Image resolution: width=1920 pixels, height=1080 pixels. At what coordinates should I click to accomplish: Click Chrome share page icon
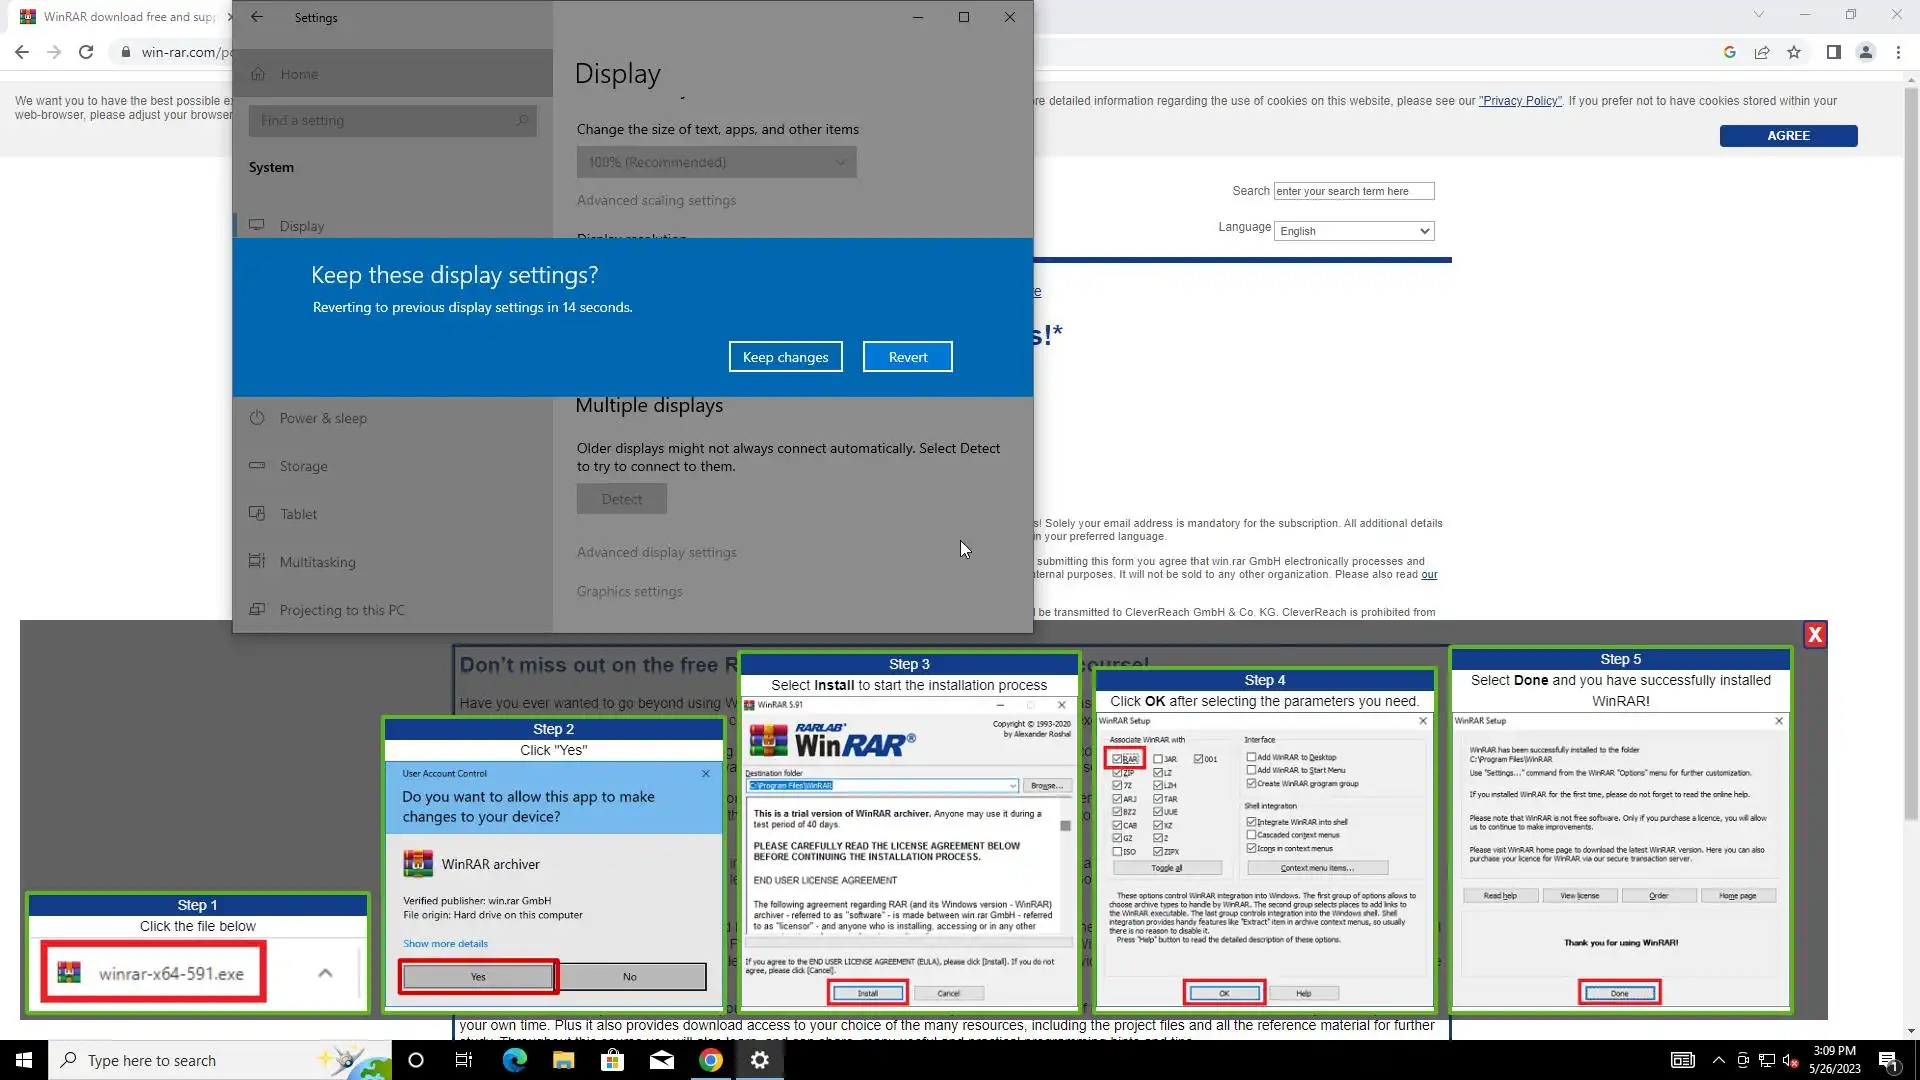(1762, 52)
